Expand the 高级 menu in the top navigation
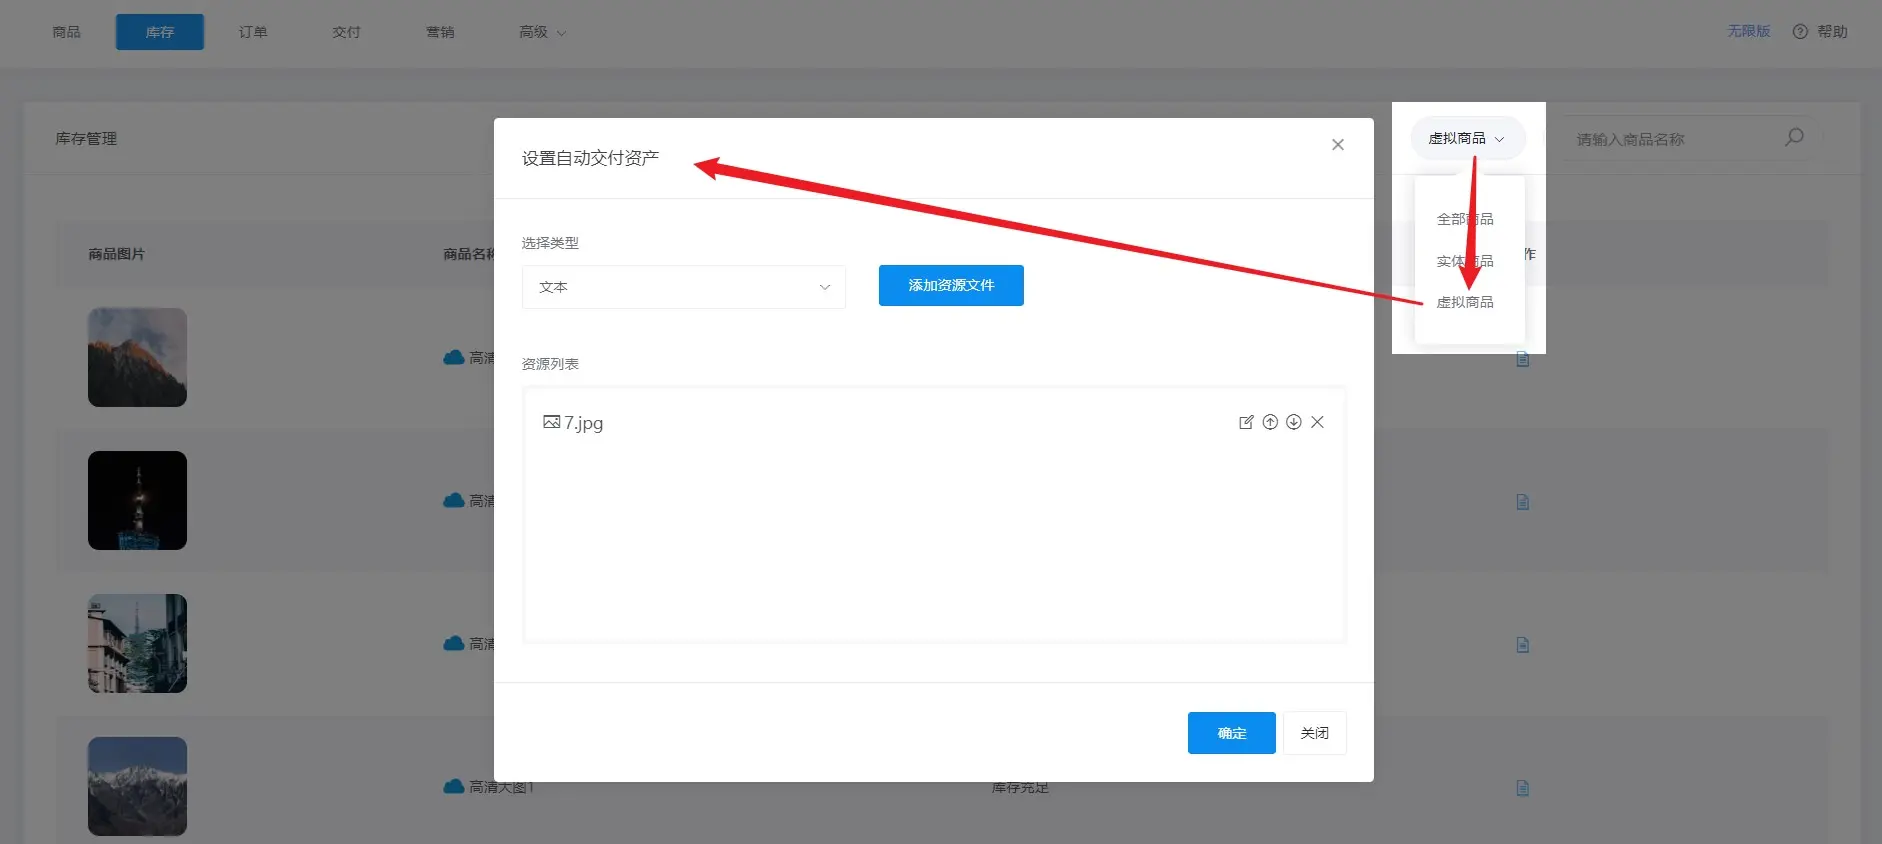The width and height of the screenshot is (1882, 844). [542, 32]
